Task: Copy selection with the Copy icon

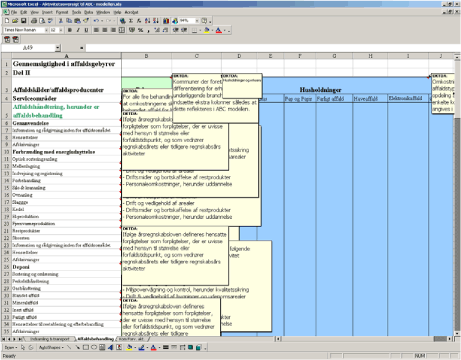Action: coord(69,21)
